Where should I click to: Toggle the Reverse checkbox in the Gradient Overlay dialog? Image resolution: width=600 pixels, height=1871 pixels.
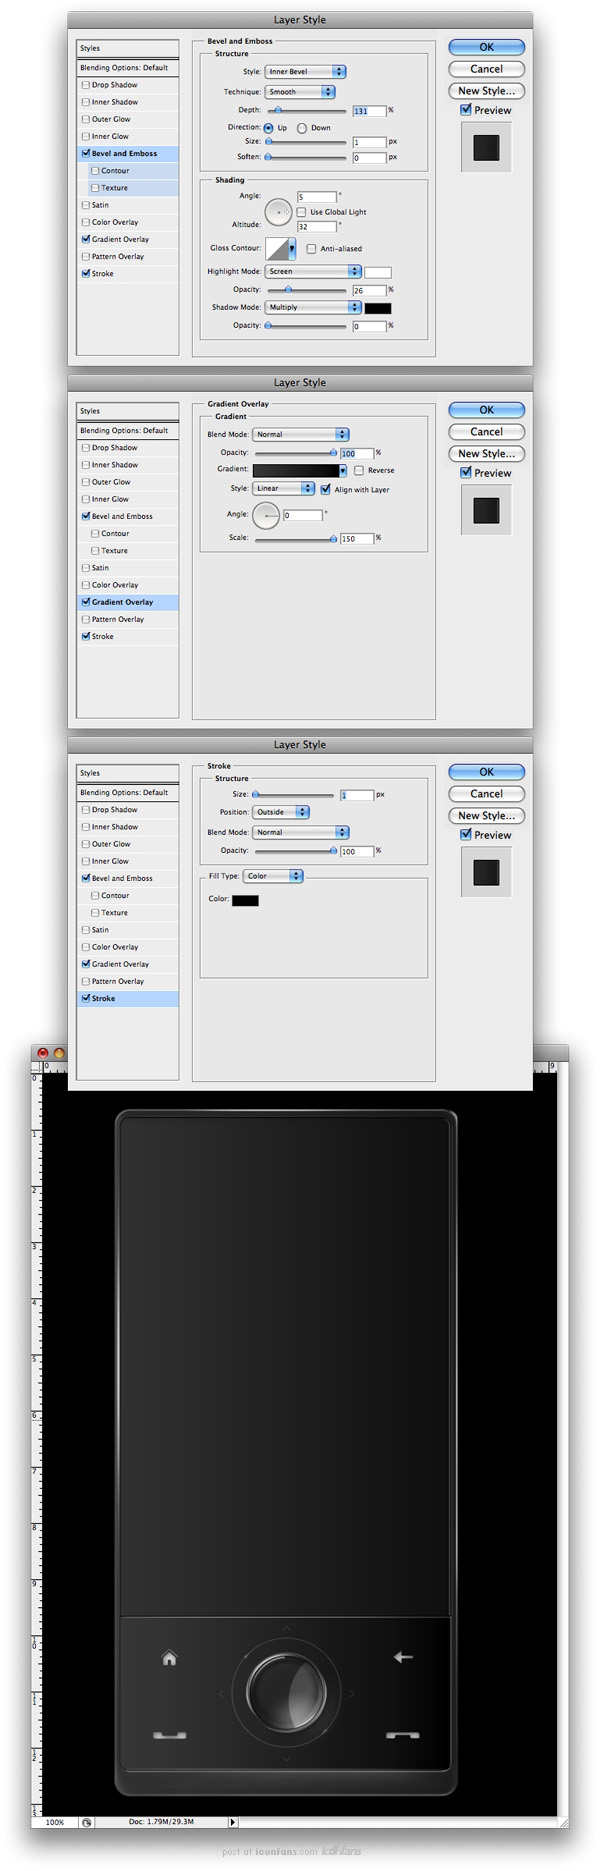[x=359, y=470]
